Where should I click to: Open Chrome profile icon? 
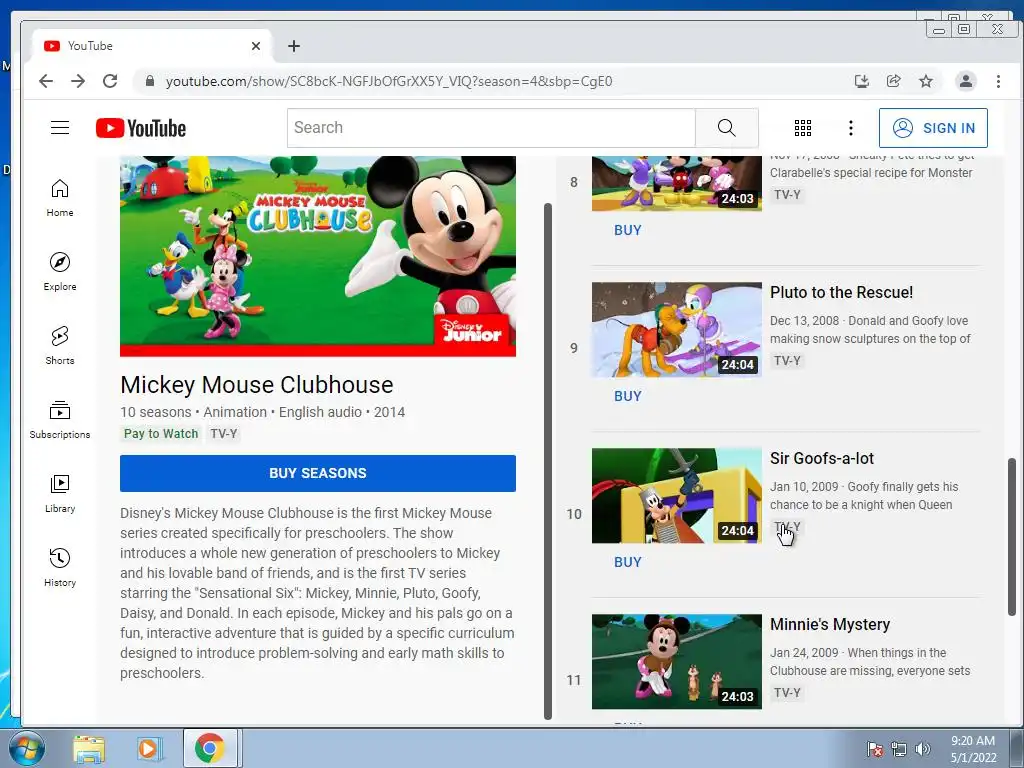(x=965, y=81)
